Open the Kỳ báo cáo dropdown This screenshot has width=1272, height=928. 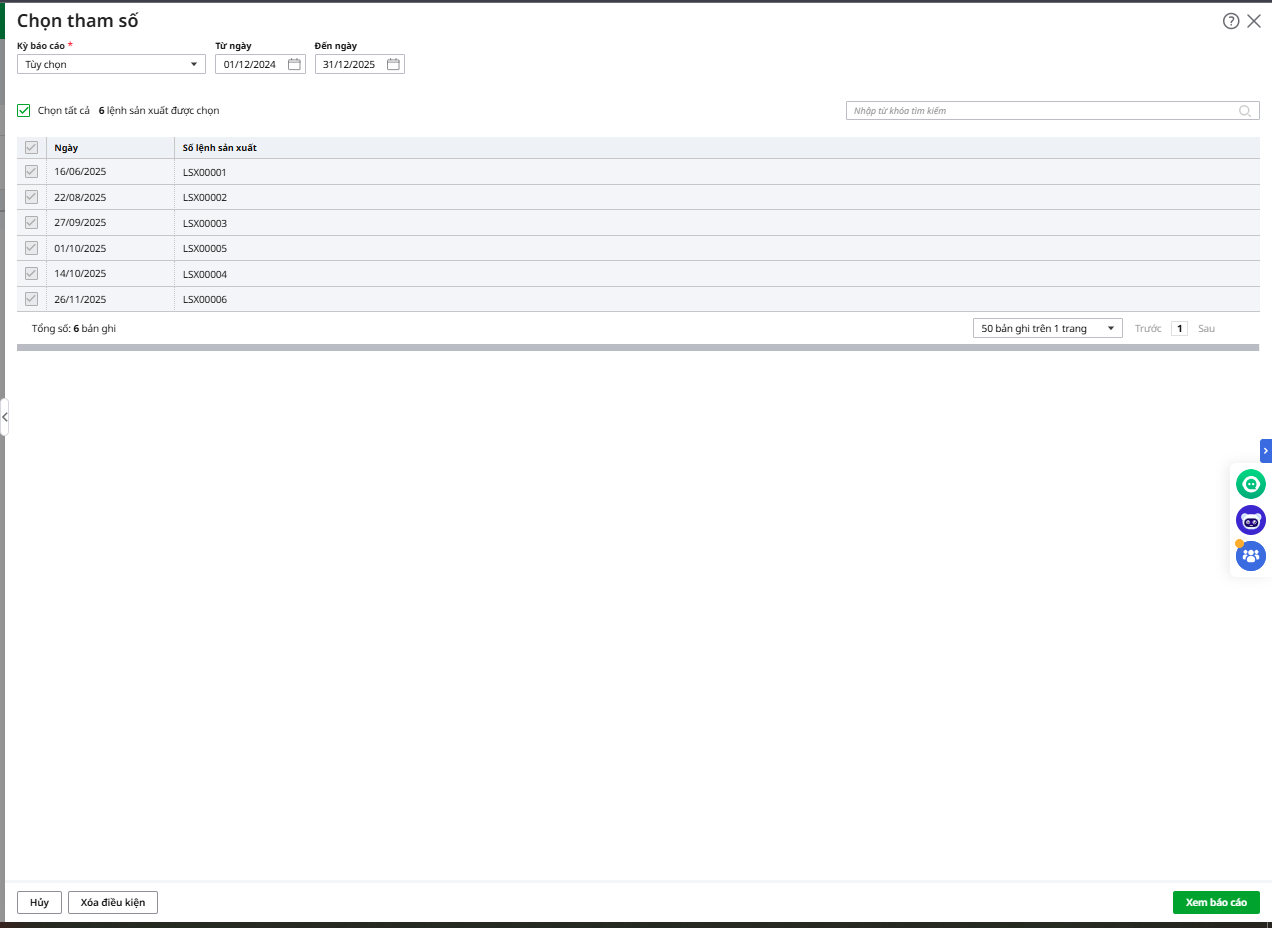tap(111, 64)
